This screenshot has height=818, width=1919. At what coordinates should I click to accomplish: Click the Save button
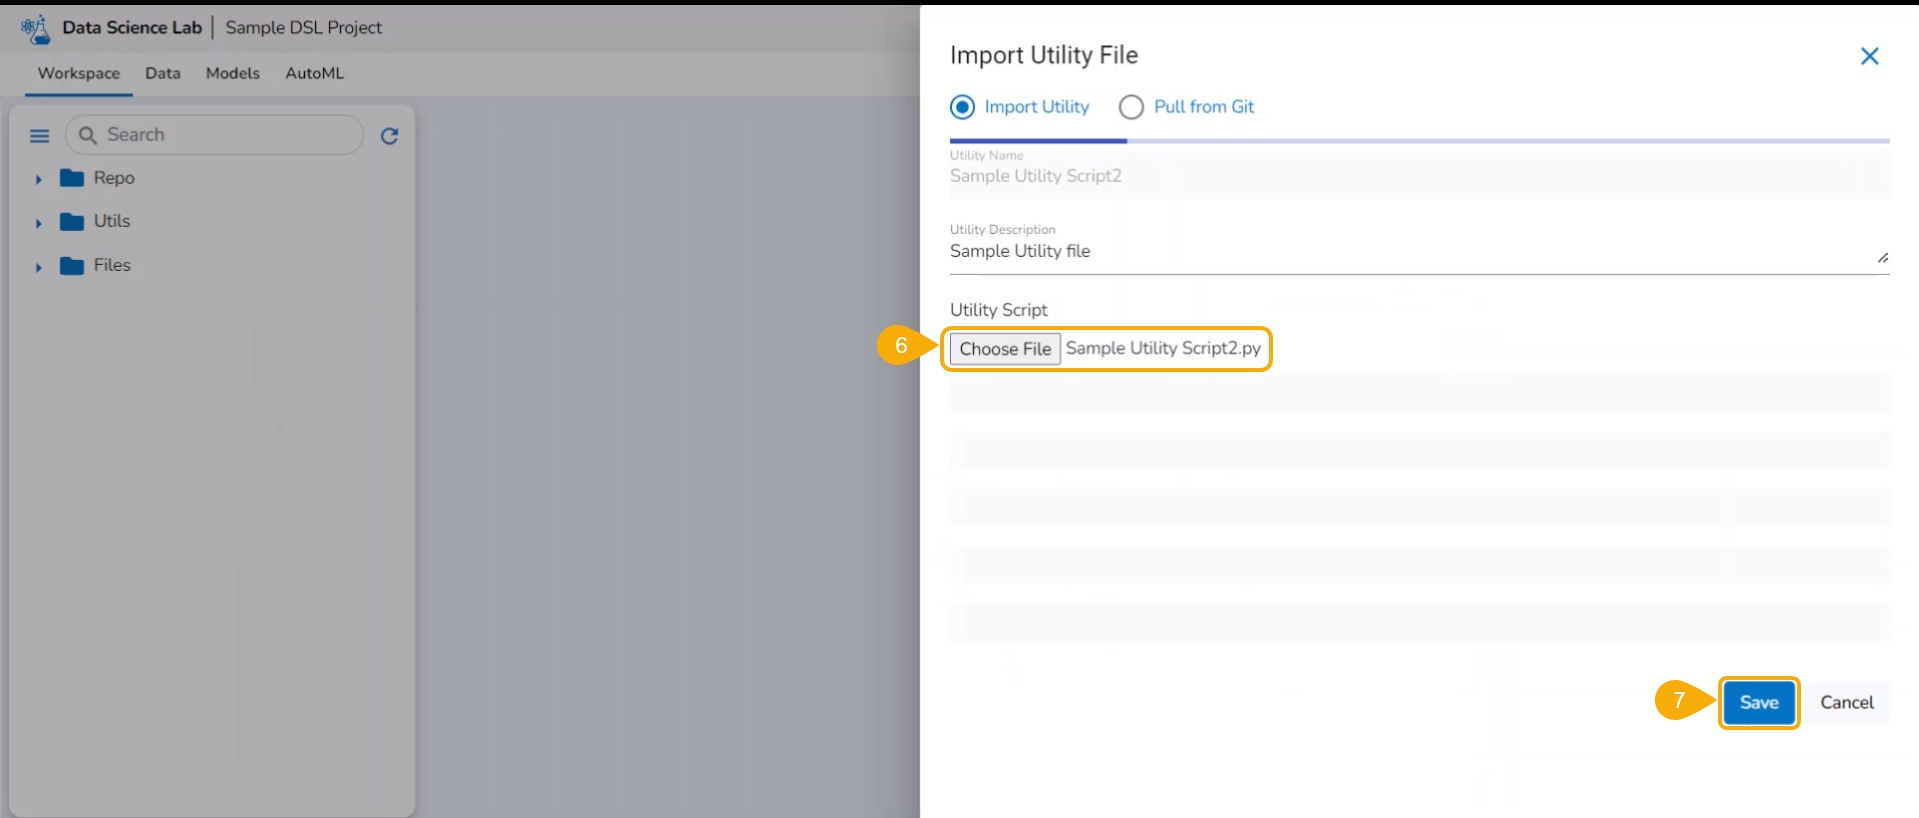(x=1758, y=702)
